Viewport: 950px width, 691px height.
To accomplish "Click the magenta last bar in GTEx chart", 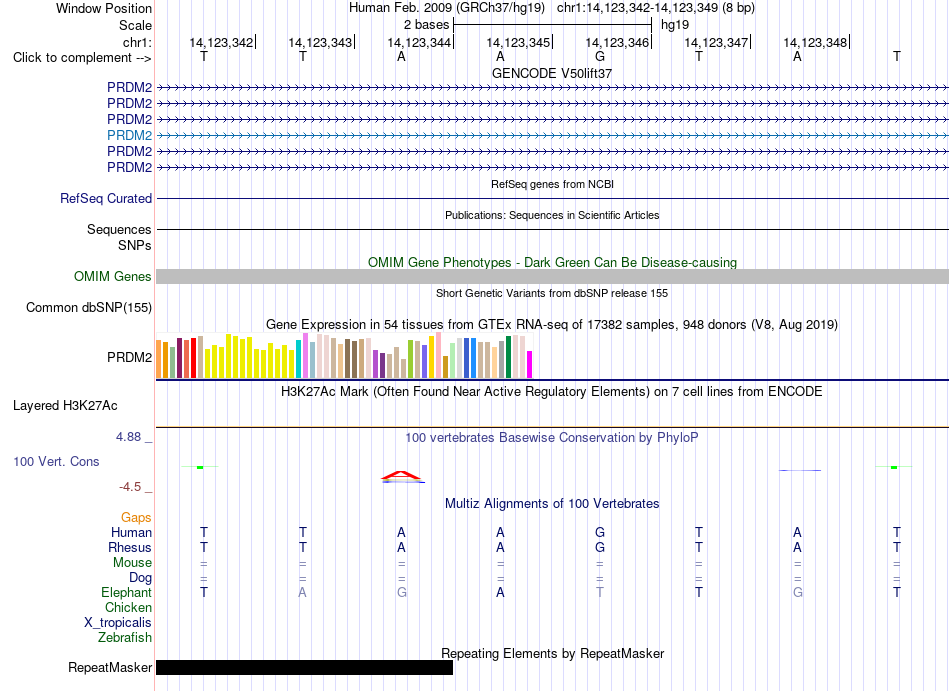I will [530, 365].
